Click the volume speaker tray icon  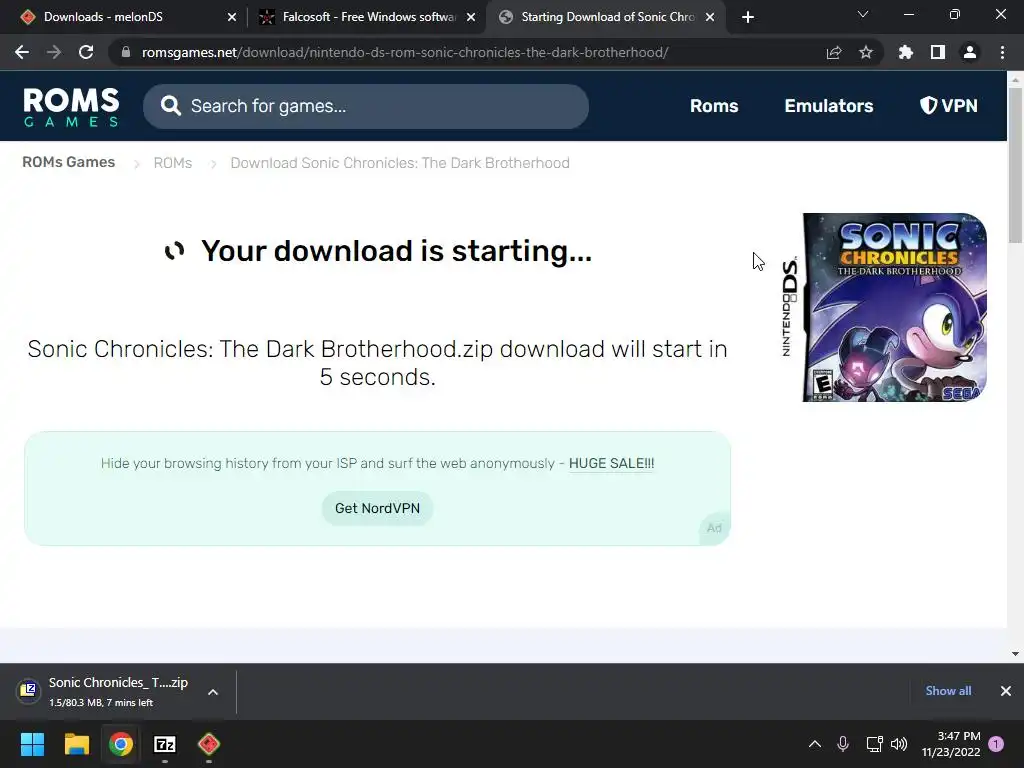[899, 744]
